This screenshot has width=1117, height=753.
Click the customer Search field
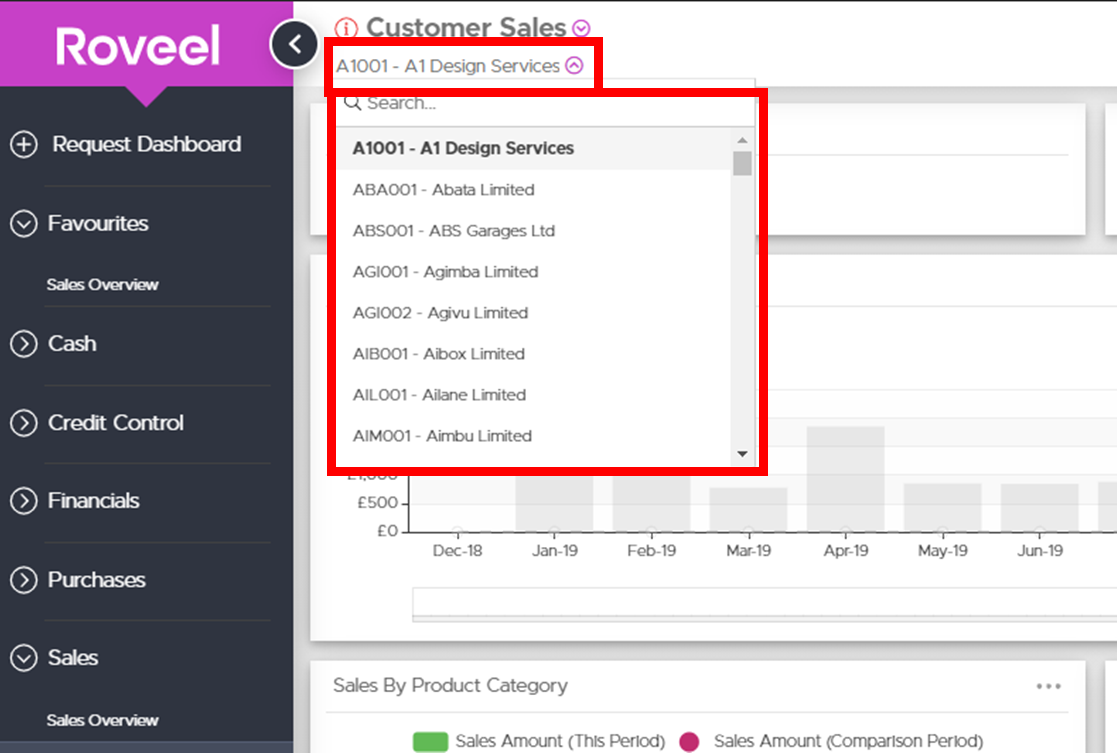pos(545,103)
